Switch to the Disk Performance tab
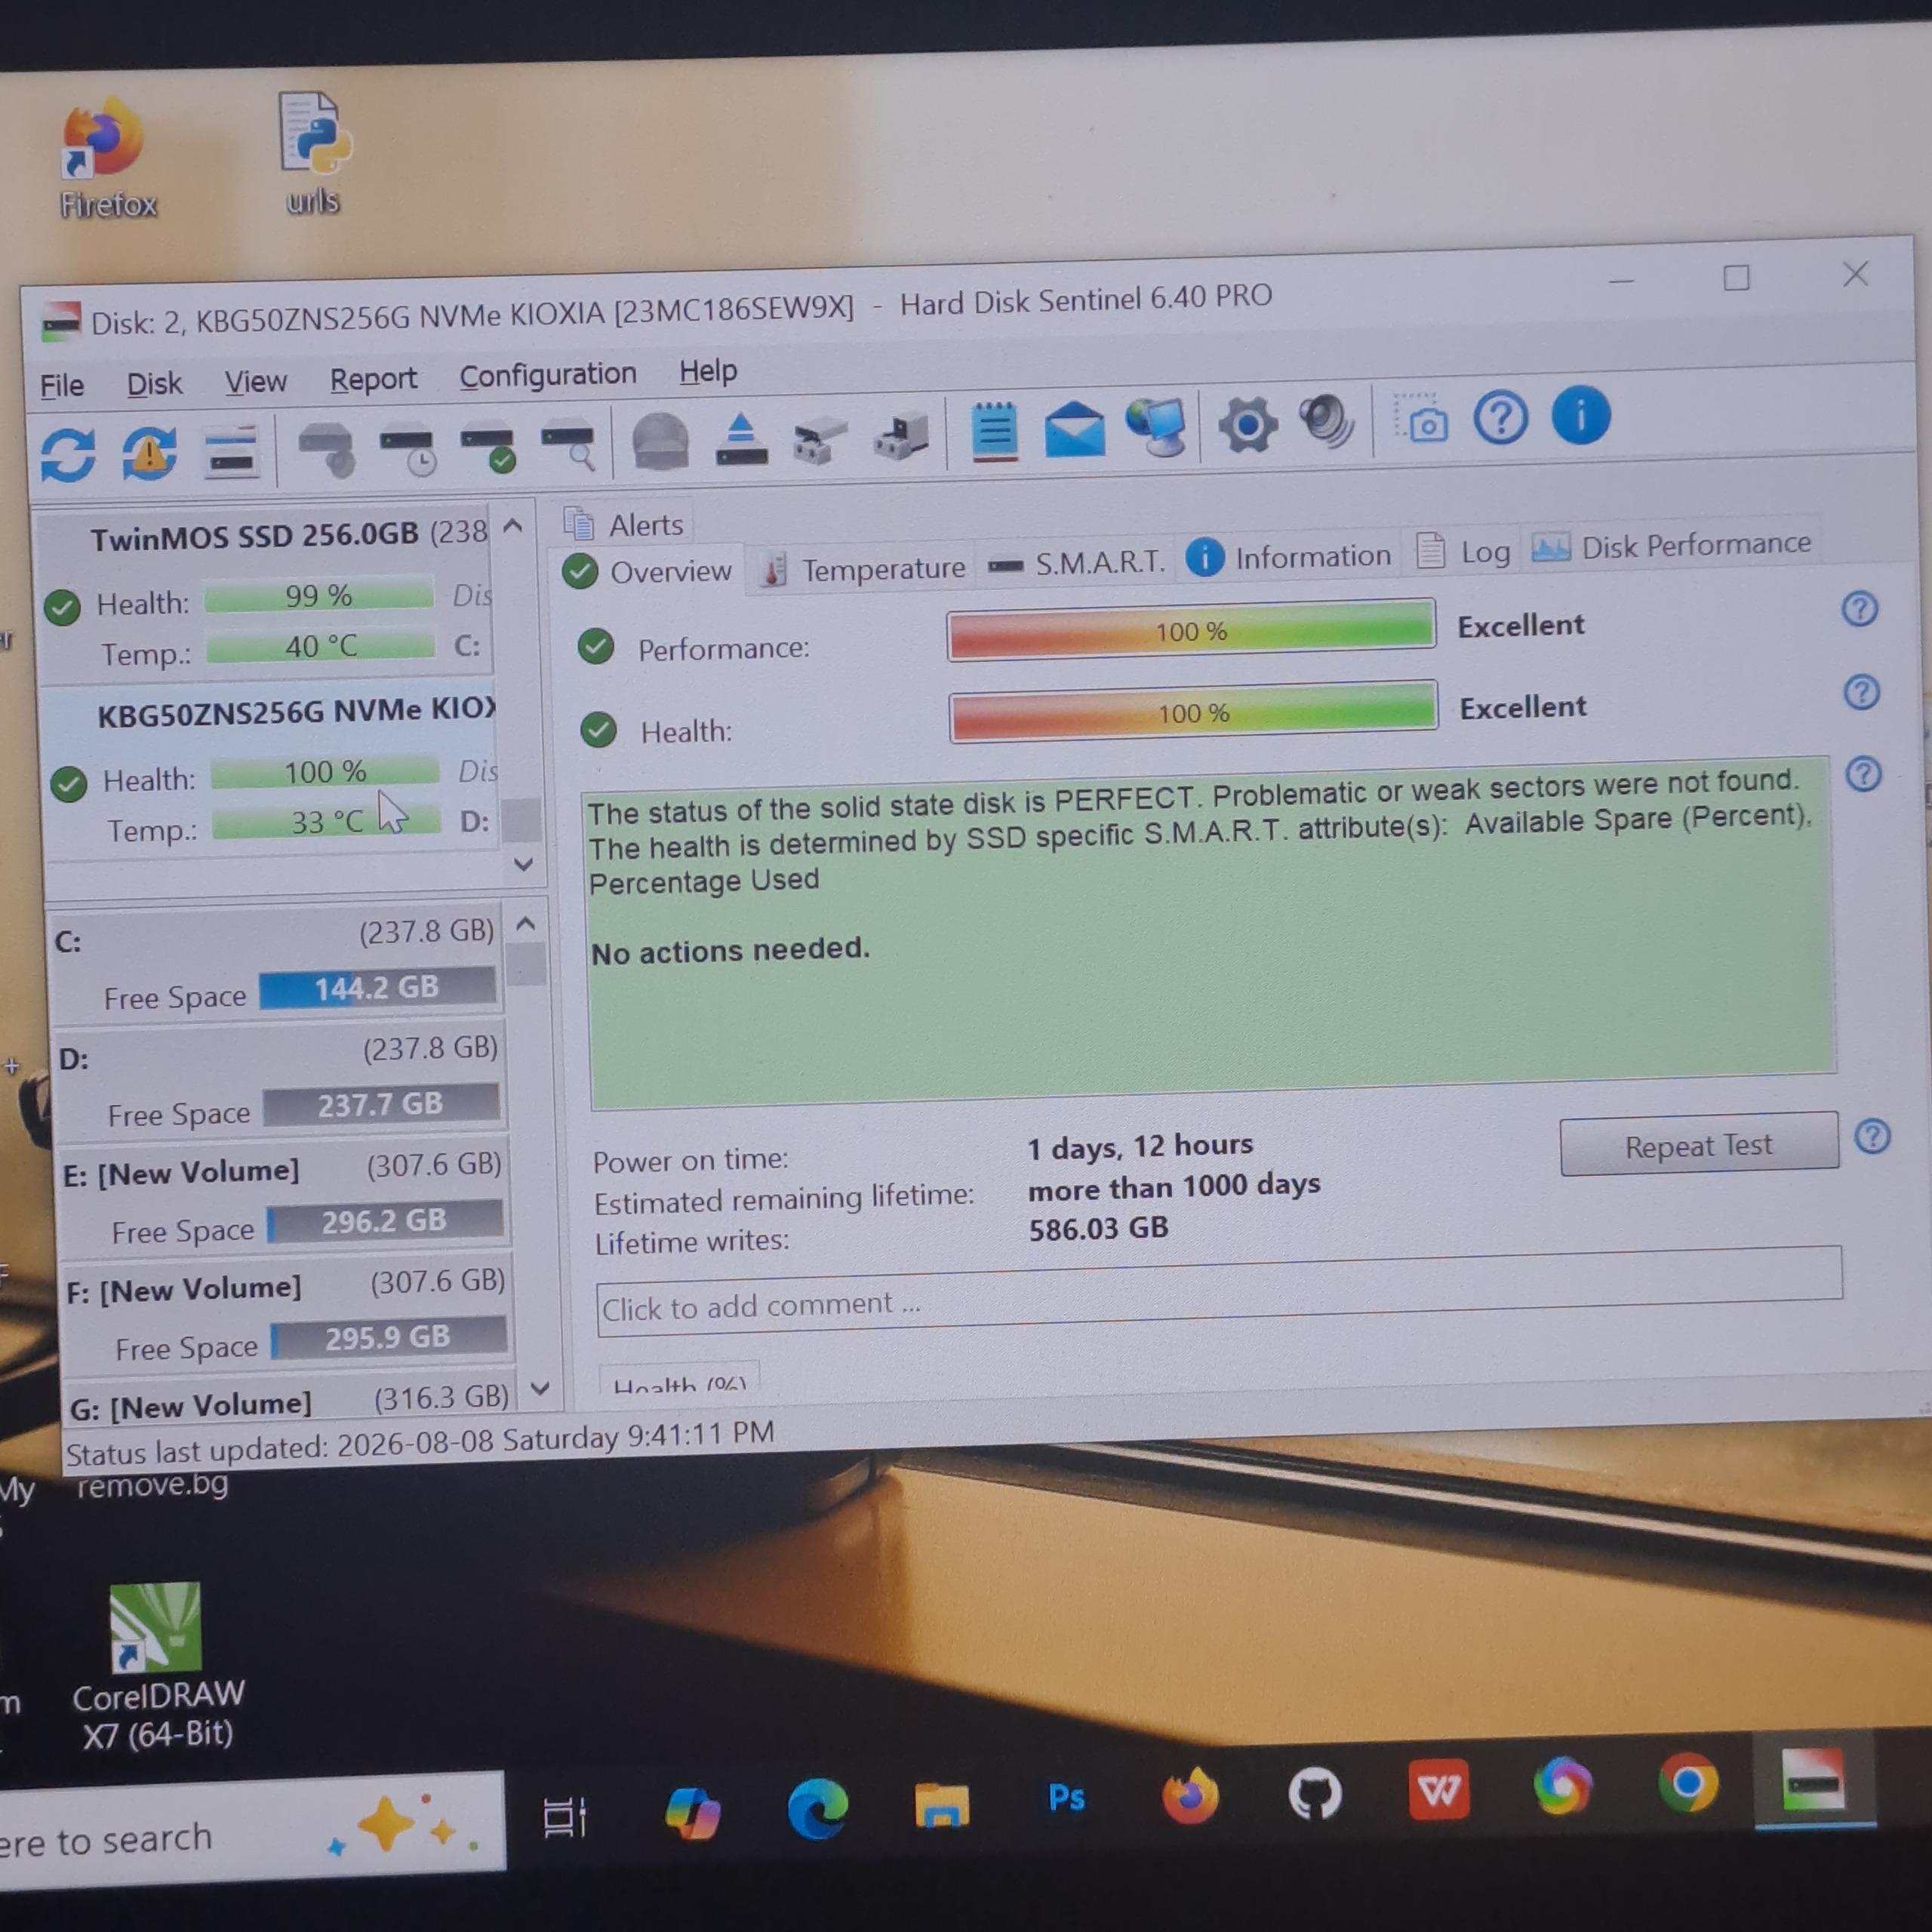The width and height of the screenshot is (1932, 1932). coord(1672,546)
